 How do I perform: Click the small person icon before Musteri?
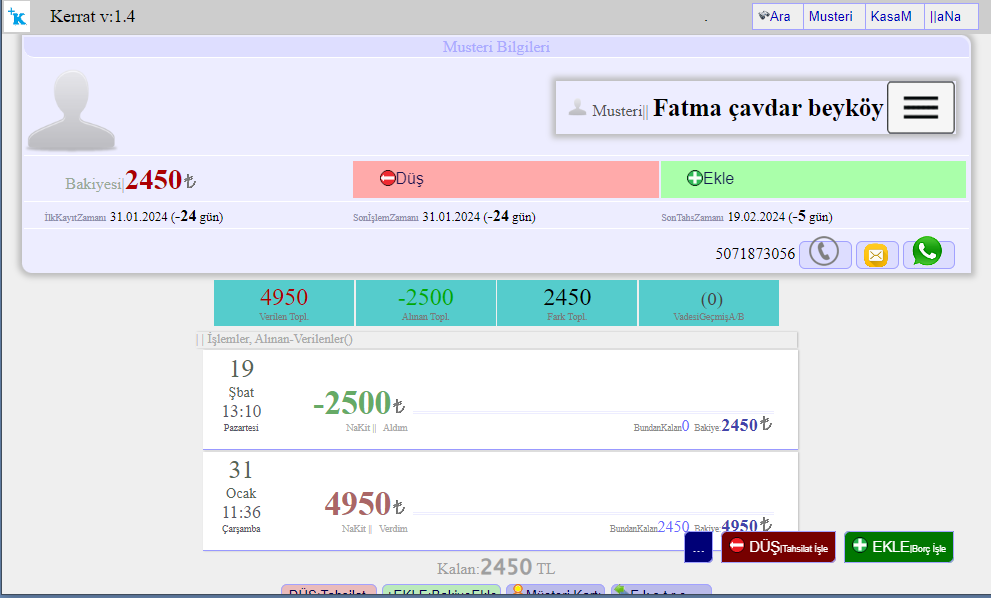click(x=577, y=108)
